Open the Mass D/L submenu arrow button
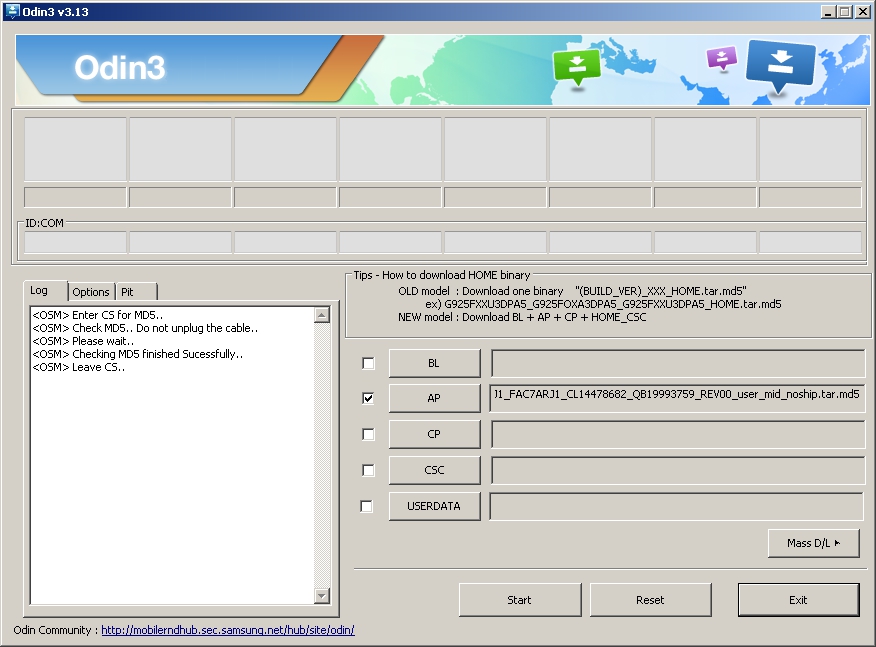This screenshot has width=876, height=647. (813, 543)
